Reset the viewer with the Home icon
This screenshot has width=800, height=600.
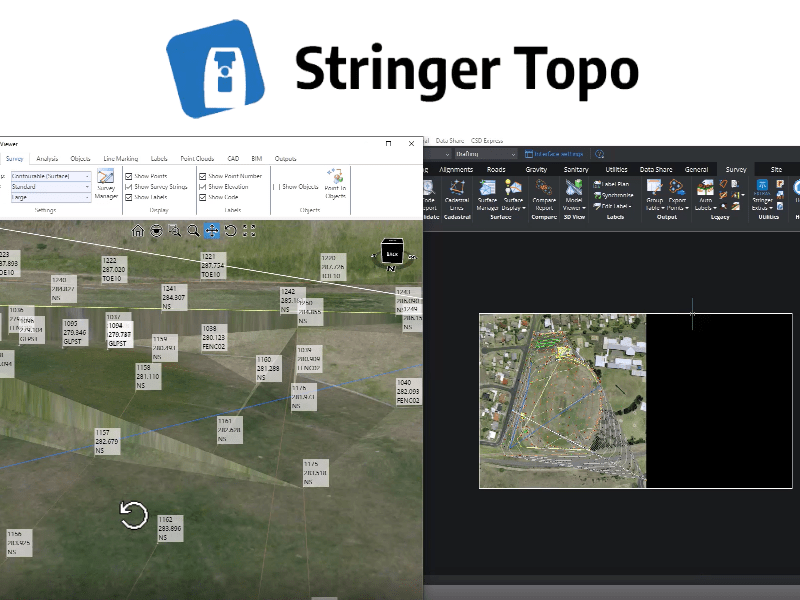(138, 231)
